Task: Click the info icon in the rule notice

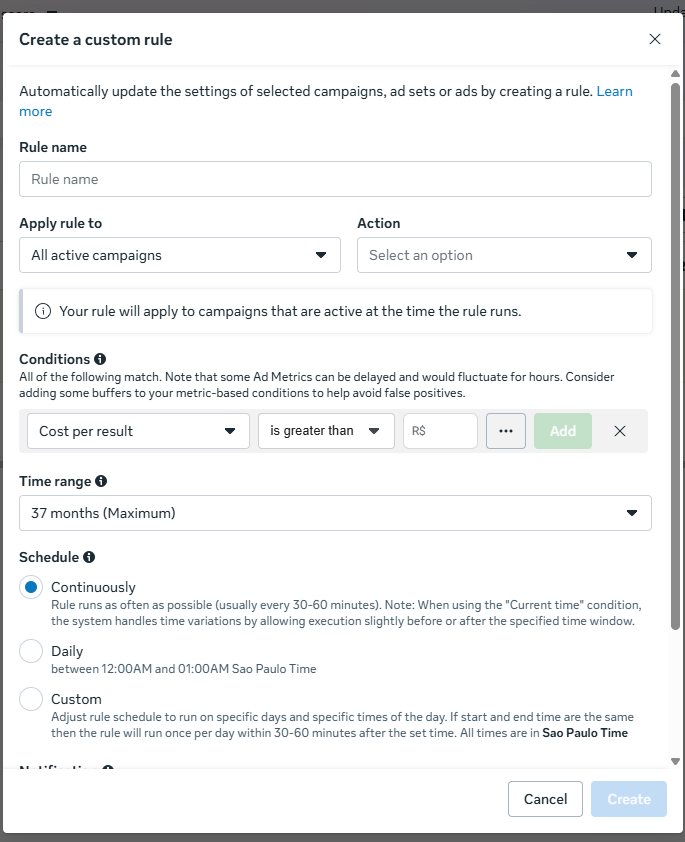Action: point(43,311)
